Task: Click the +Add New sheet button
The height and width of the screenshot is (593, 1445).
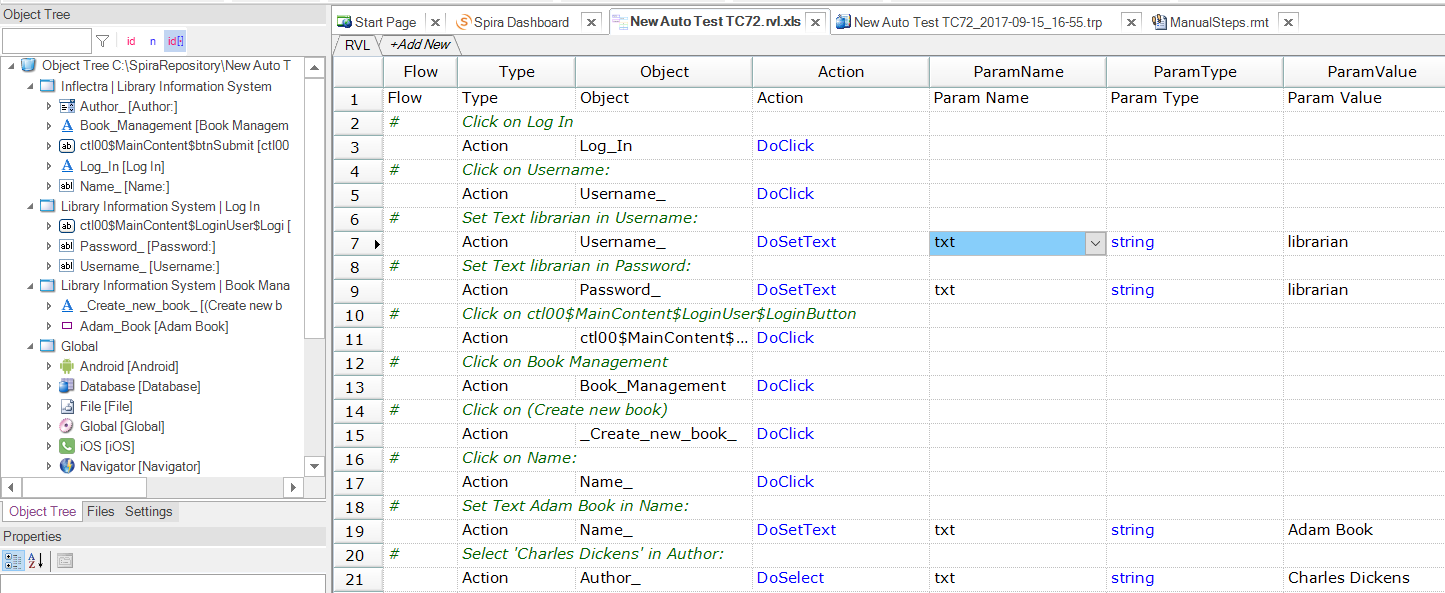Action: tap(420, 45)
